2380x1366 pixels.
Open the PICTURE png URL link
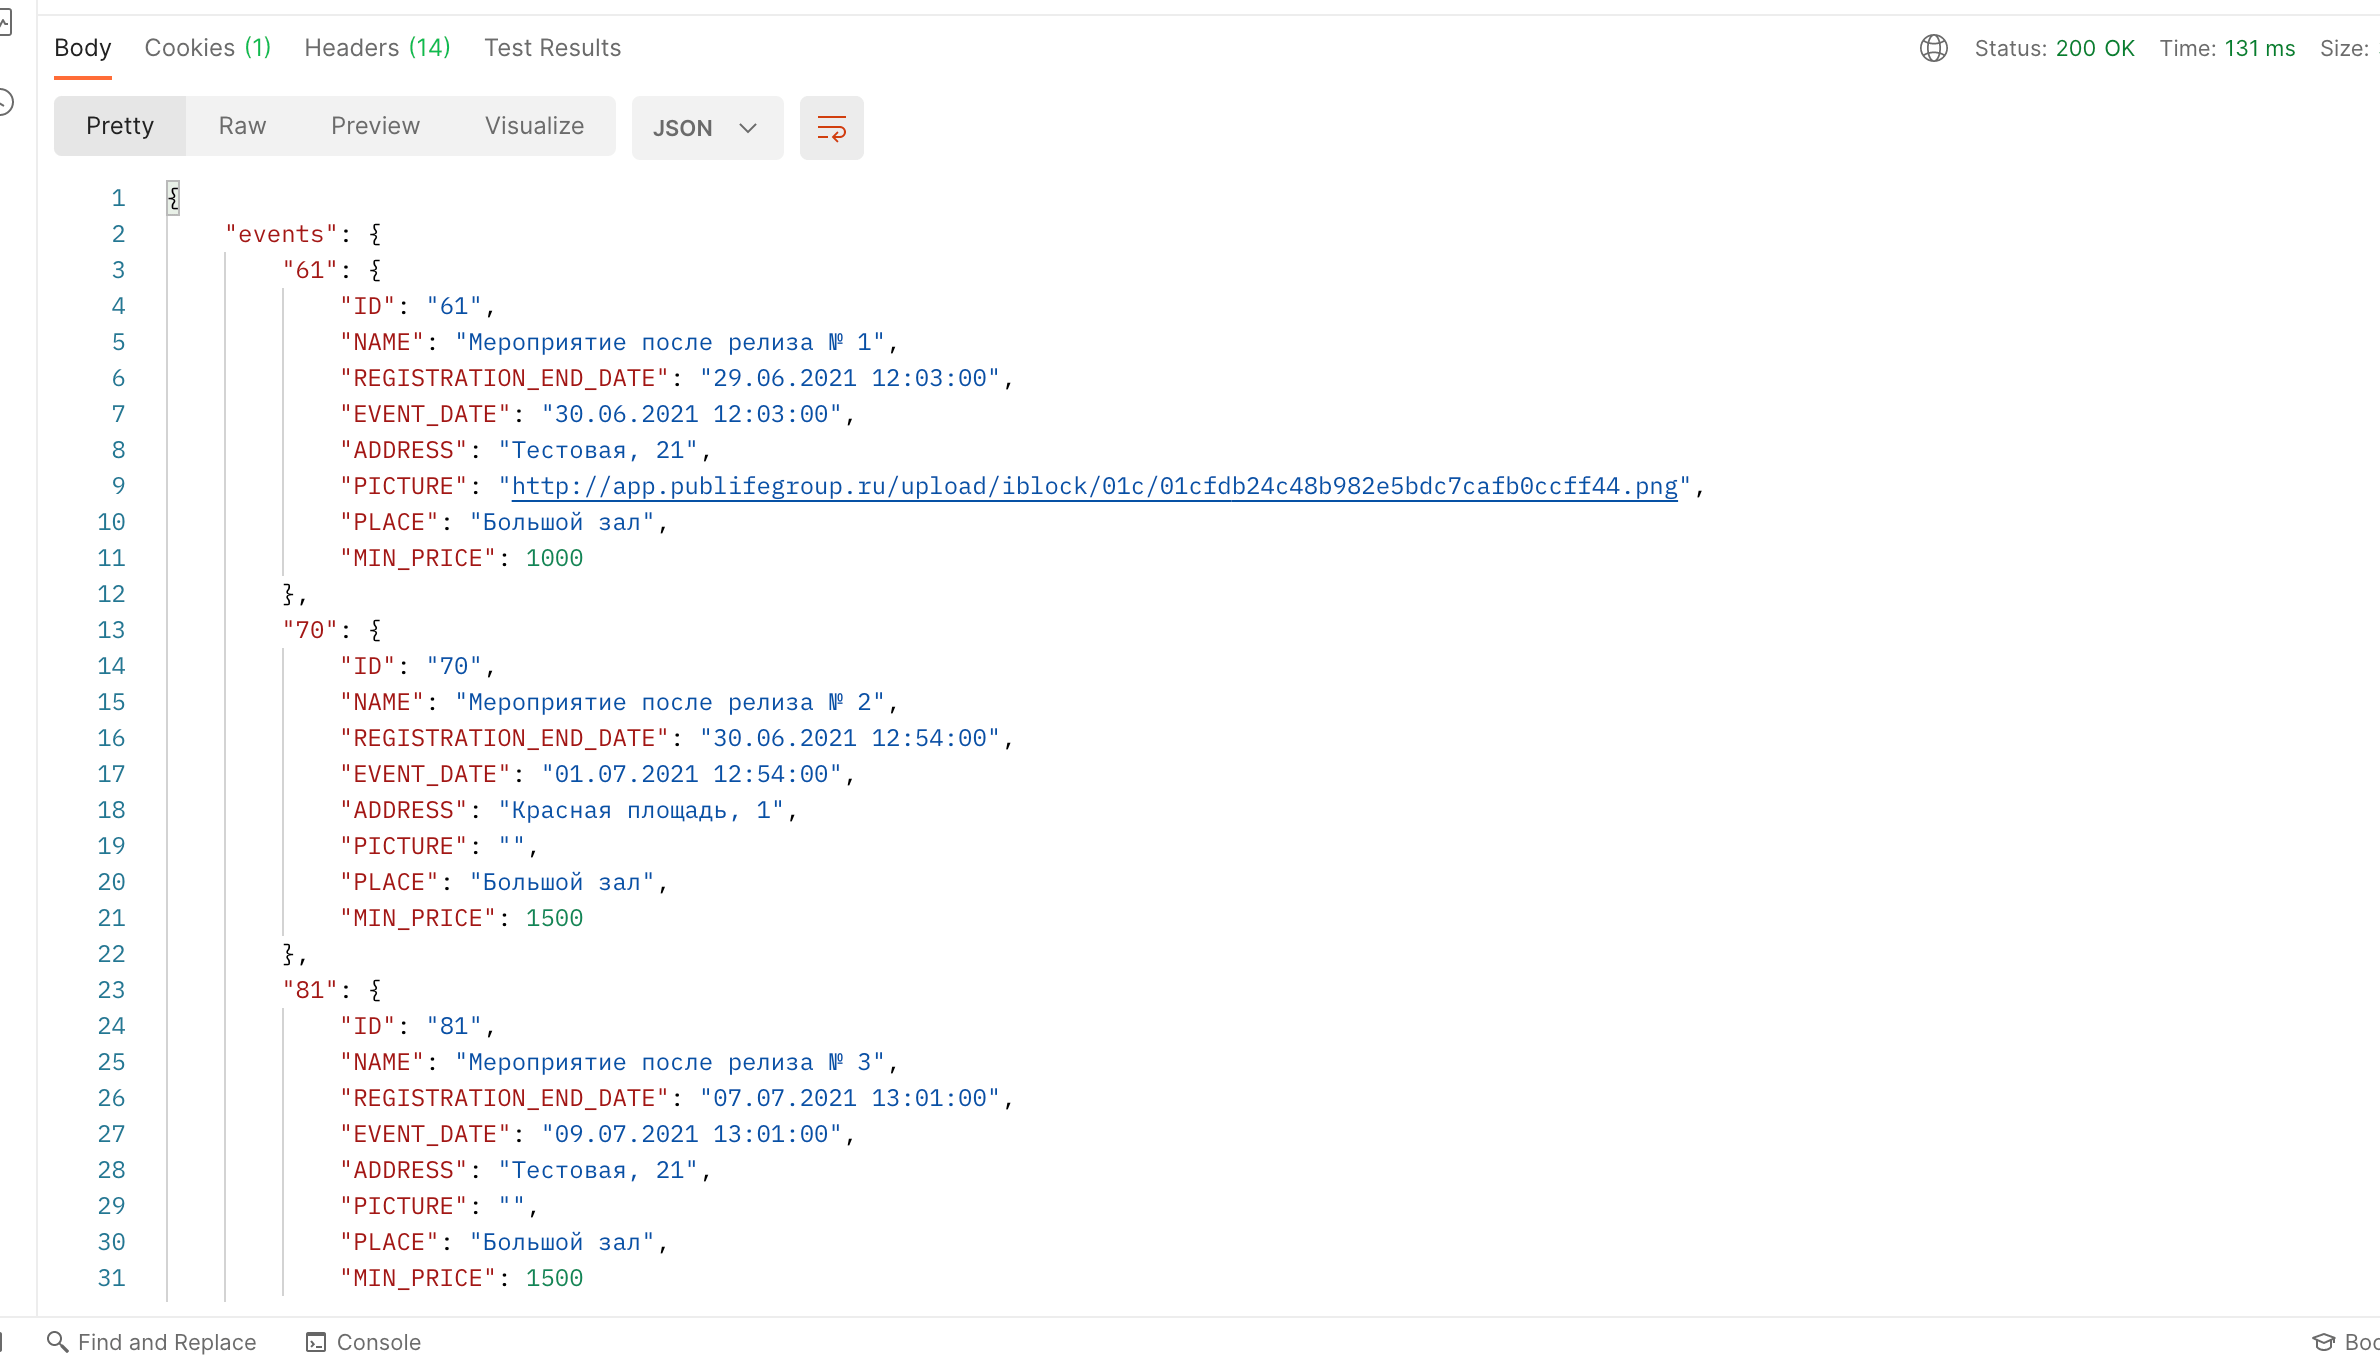[x=1094, y=486]
